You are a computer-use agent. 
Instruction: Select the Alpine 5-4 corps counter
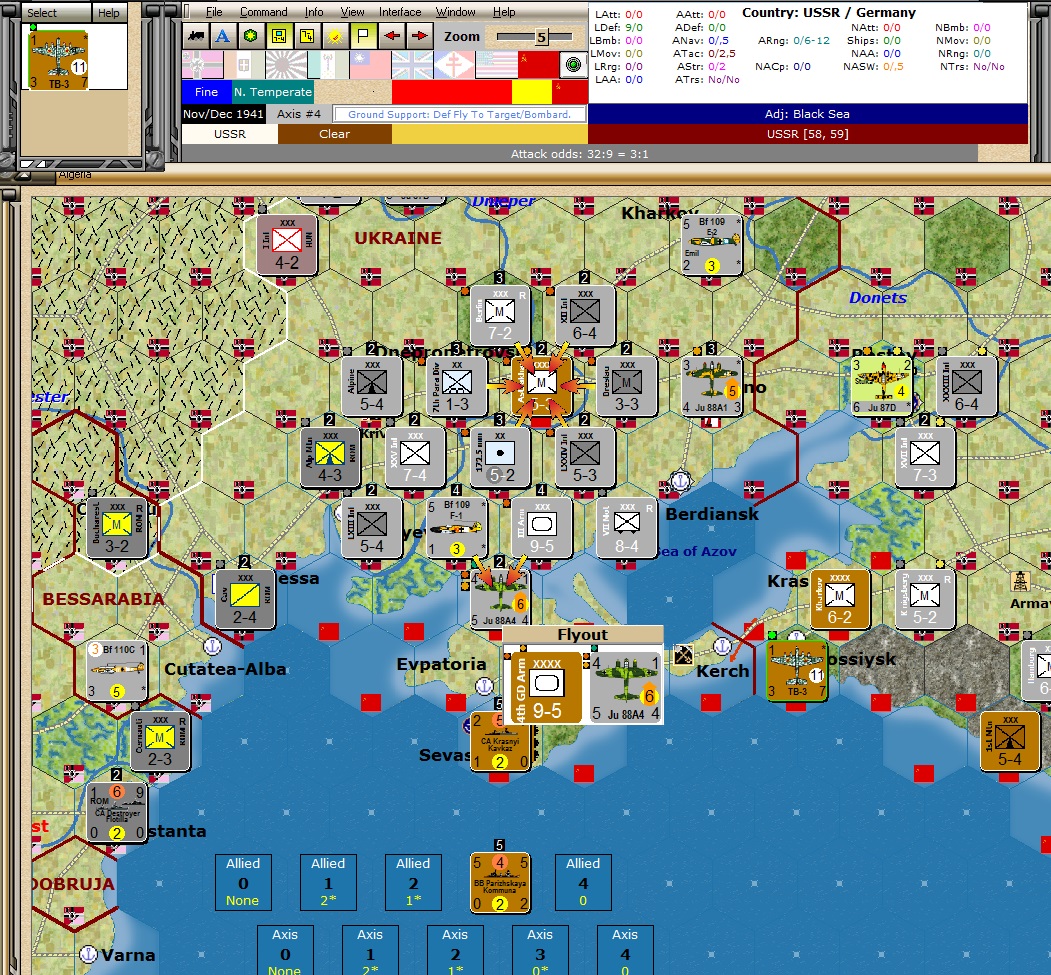point(371,386)
